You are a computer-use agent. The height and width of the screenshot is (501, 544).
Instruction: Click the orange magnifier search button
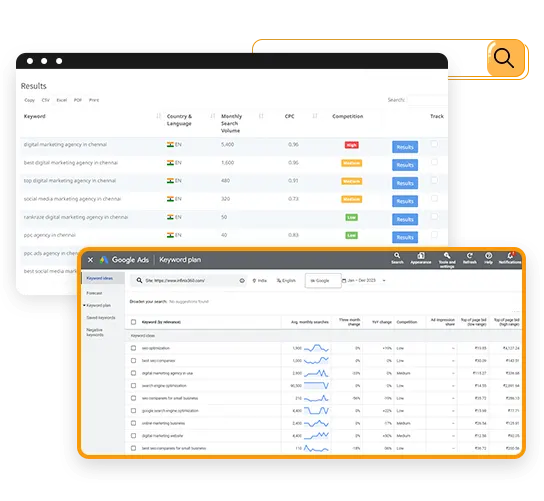[505, 58]
